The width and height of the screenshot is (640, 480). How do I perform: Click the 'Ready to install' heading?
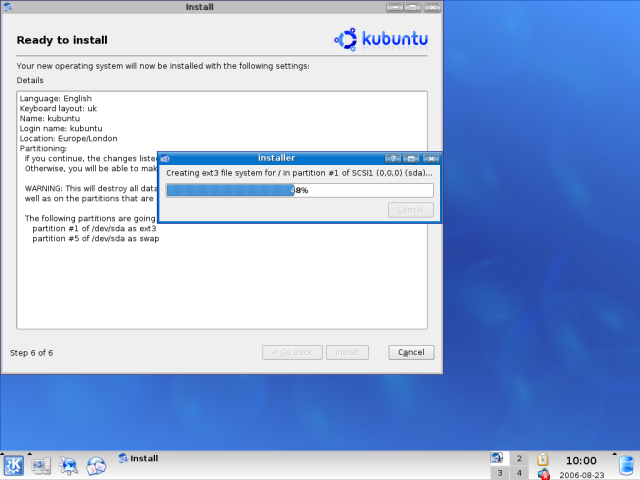click(x=62, y=40)
